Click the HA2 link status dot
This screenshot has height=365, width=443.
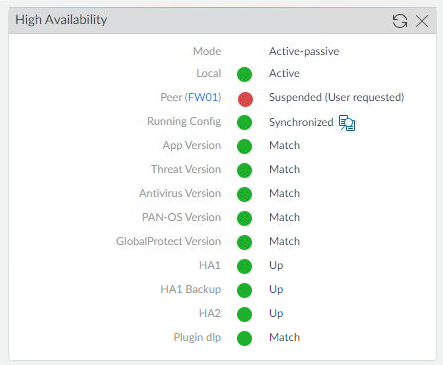point(244,314)
